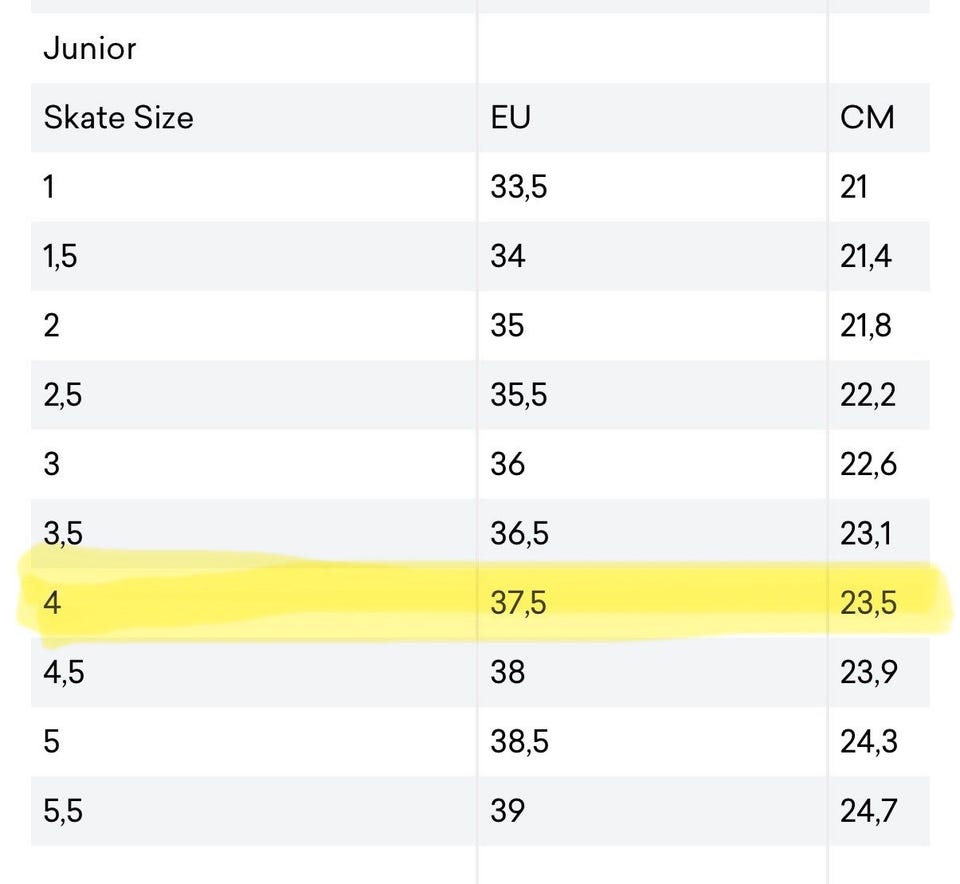Click the CM column header
This screenshot has height=884, width=960.
[x=867, y=118]
